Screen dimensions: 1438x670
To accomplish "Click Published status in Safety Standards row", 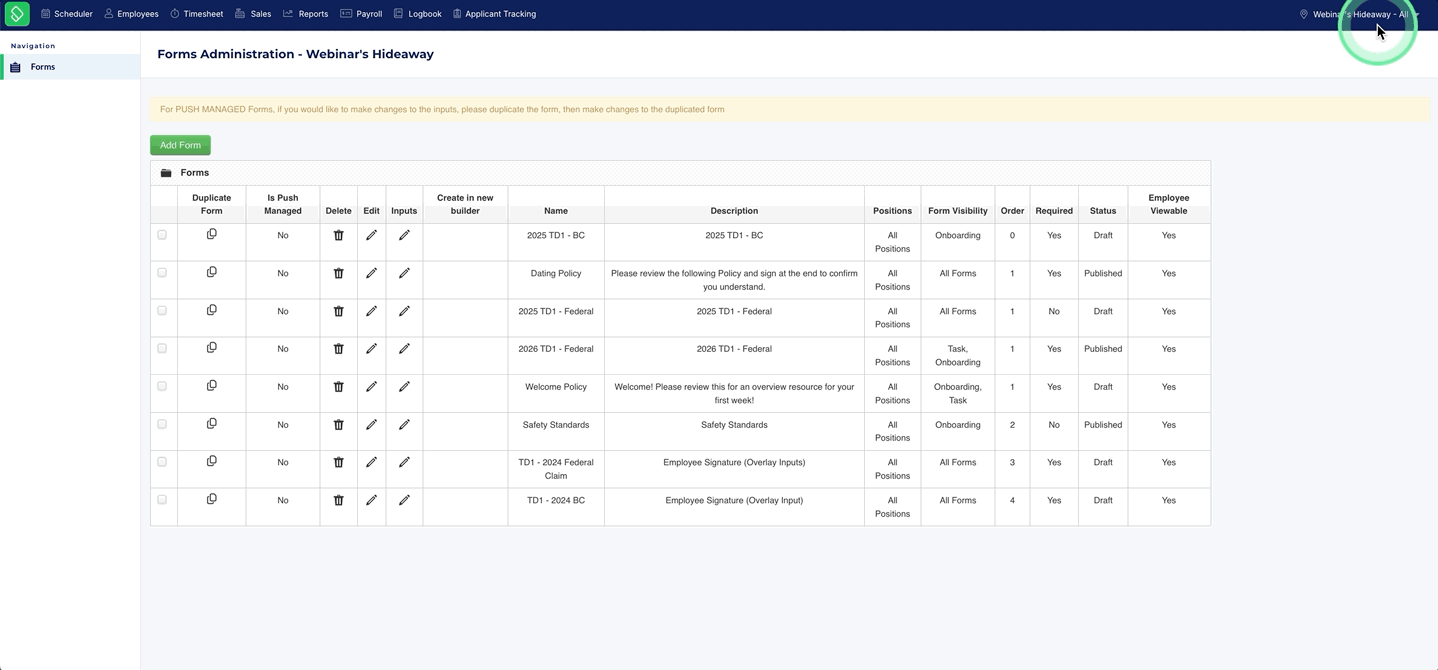I will (x=1103, y=425).
